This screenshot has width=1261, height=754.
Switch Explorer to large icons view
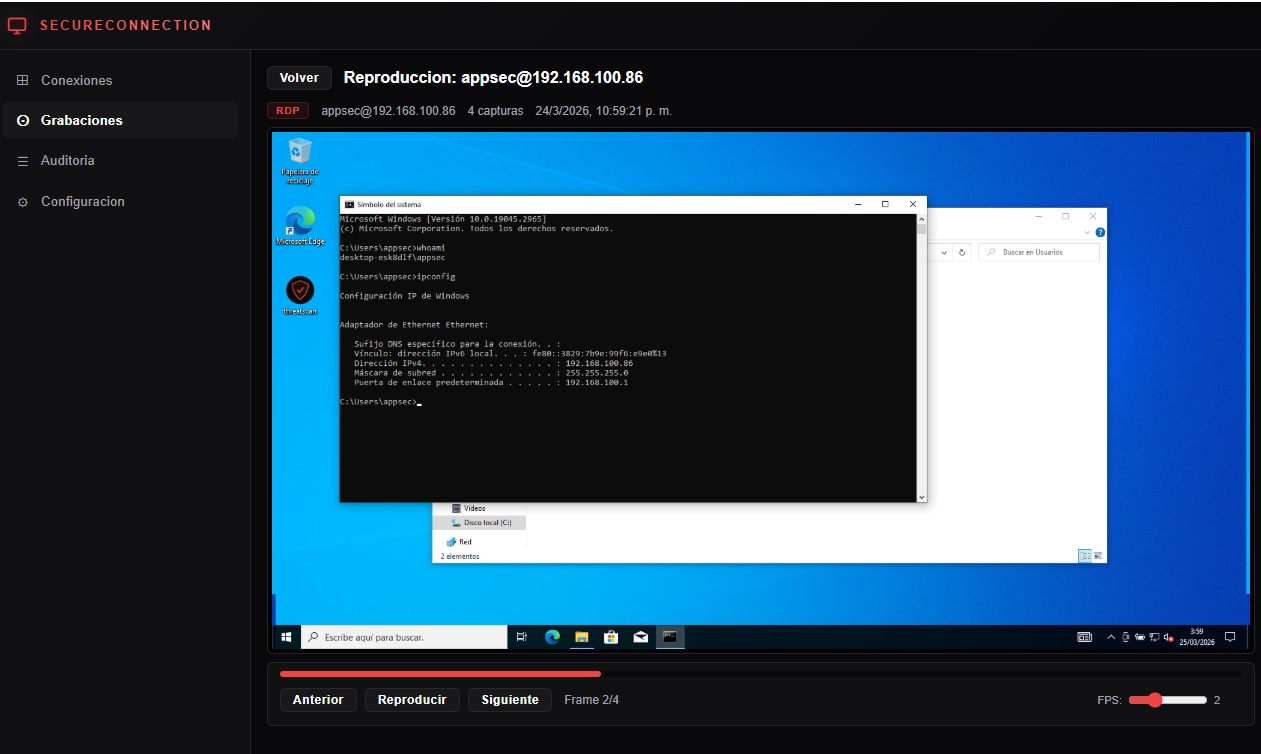point(1098,556)
